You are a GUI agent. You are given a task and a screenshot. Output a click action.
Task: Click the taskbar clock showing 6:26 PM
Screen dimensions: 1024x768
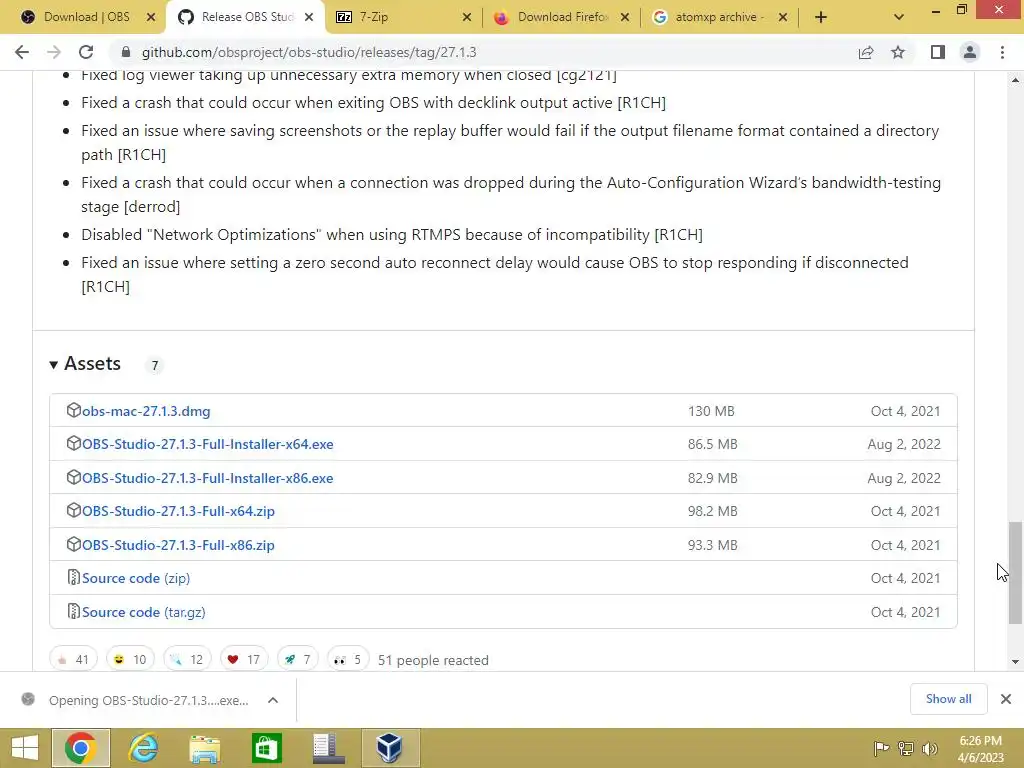(980, 749)
